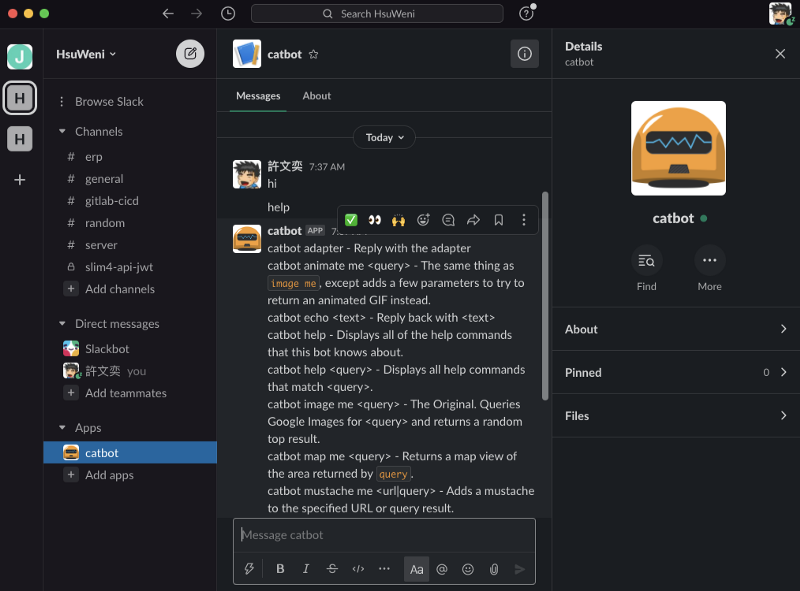Collapse the Direct messages section
Viewport: 800px width, 591px height.
click(x=62, y=324)
